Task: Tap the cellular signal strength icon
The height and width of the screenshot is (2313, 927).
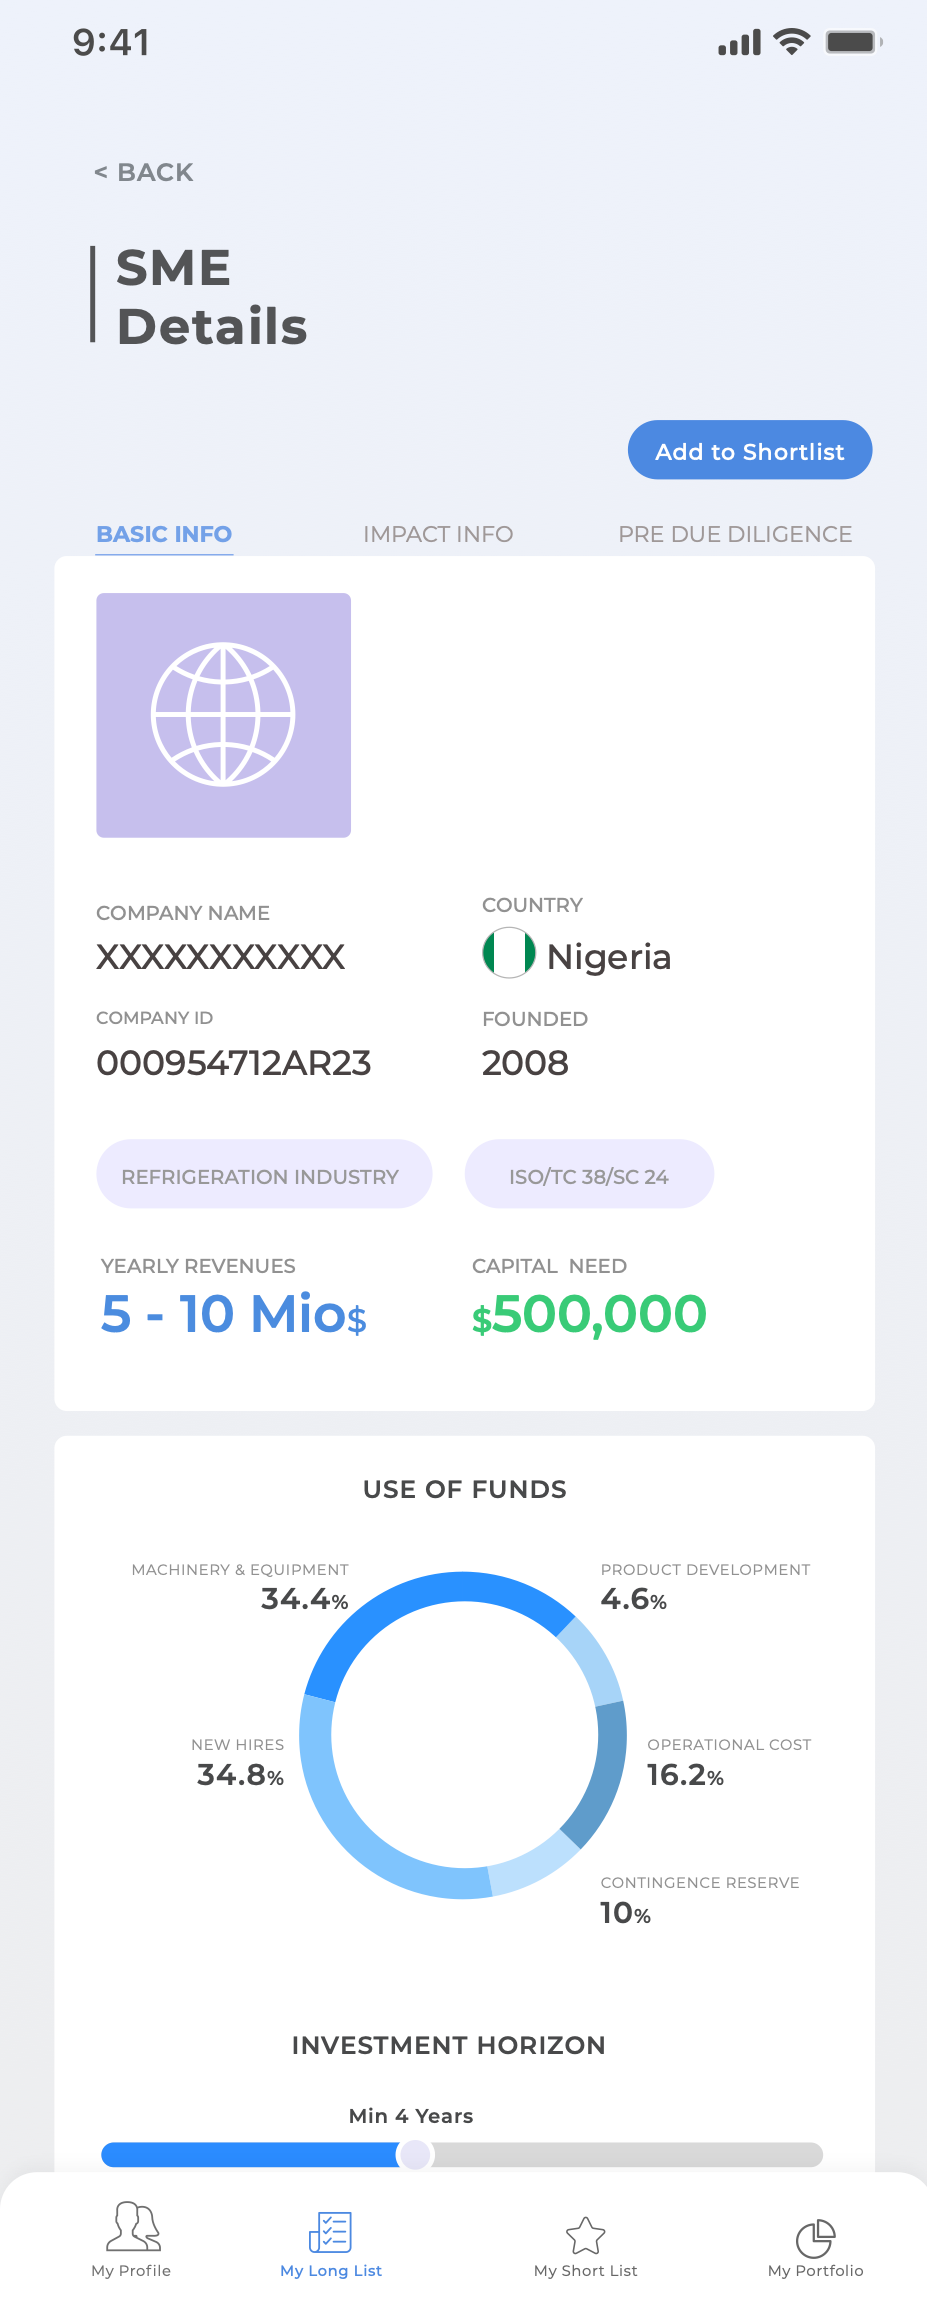Action: pos(740,43)
